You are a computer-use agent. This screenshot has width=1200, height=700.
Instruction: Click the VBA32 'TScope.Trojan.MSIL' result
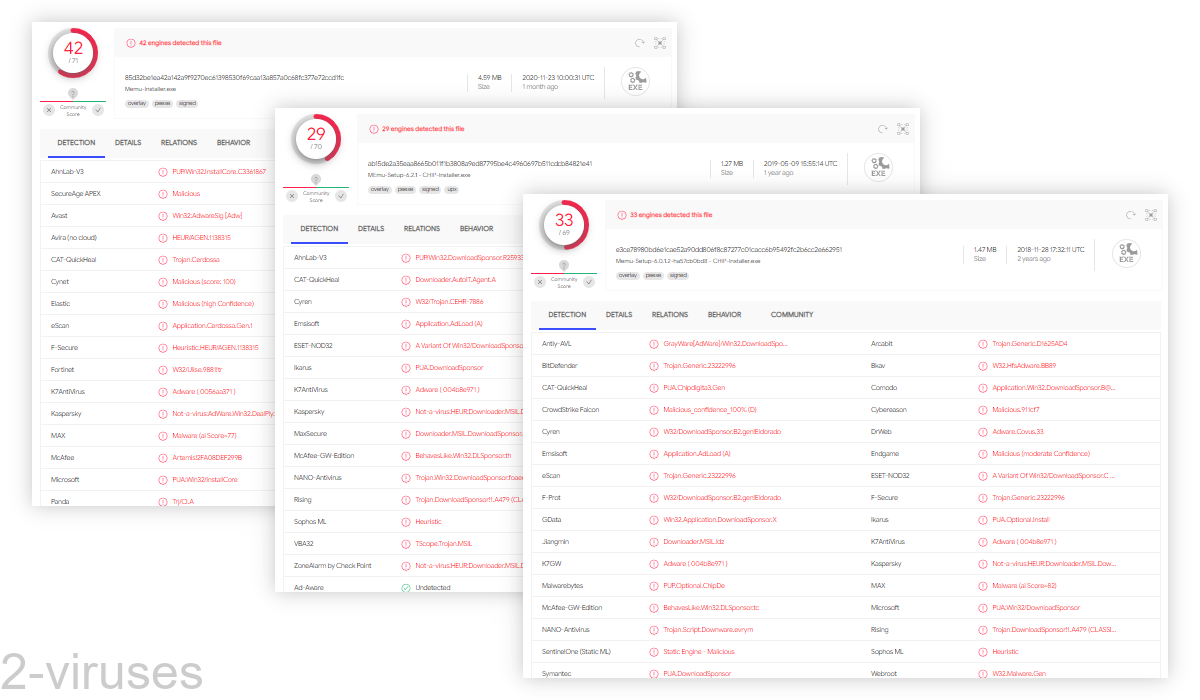(442, 544)
